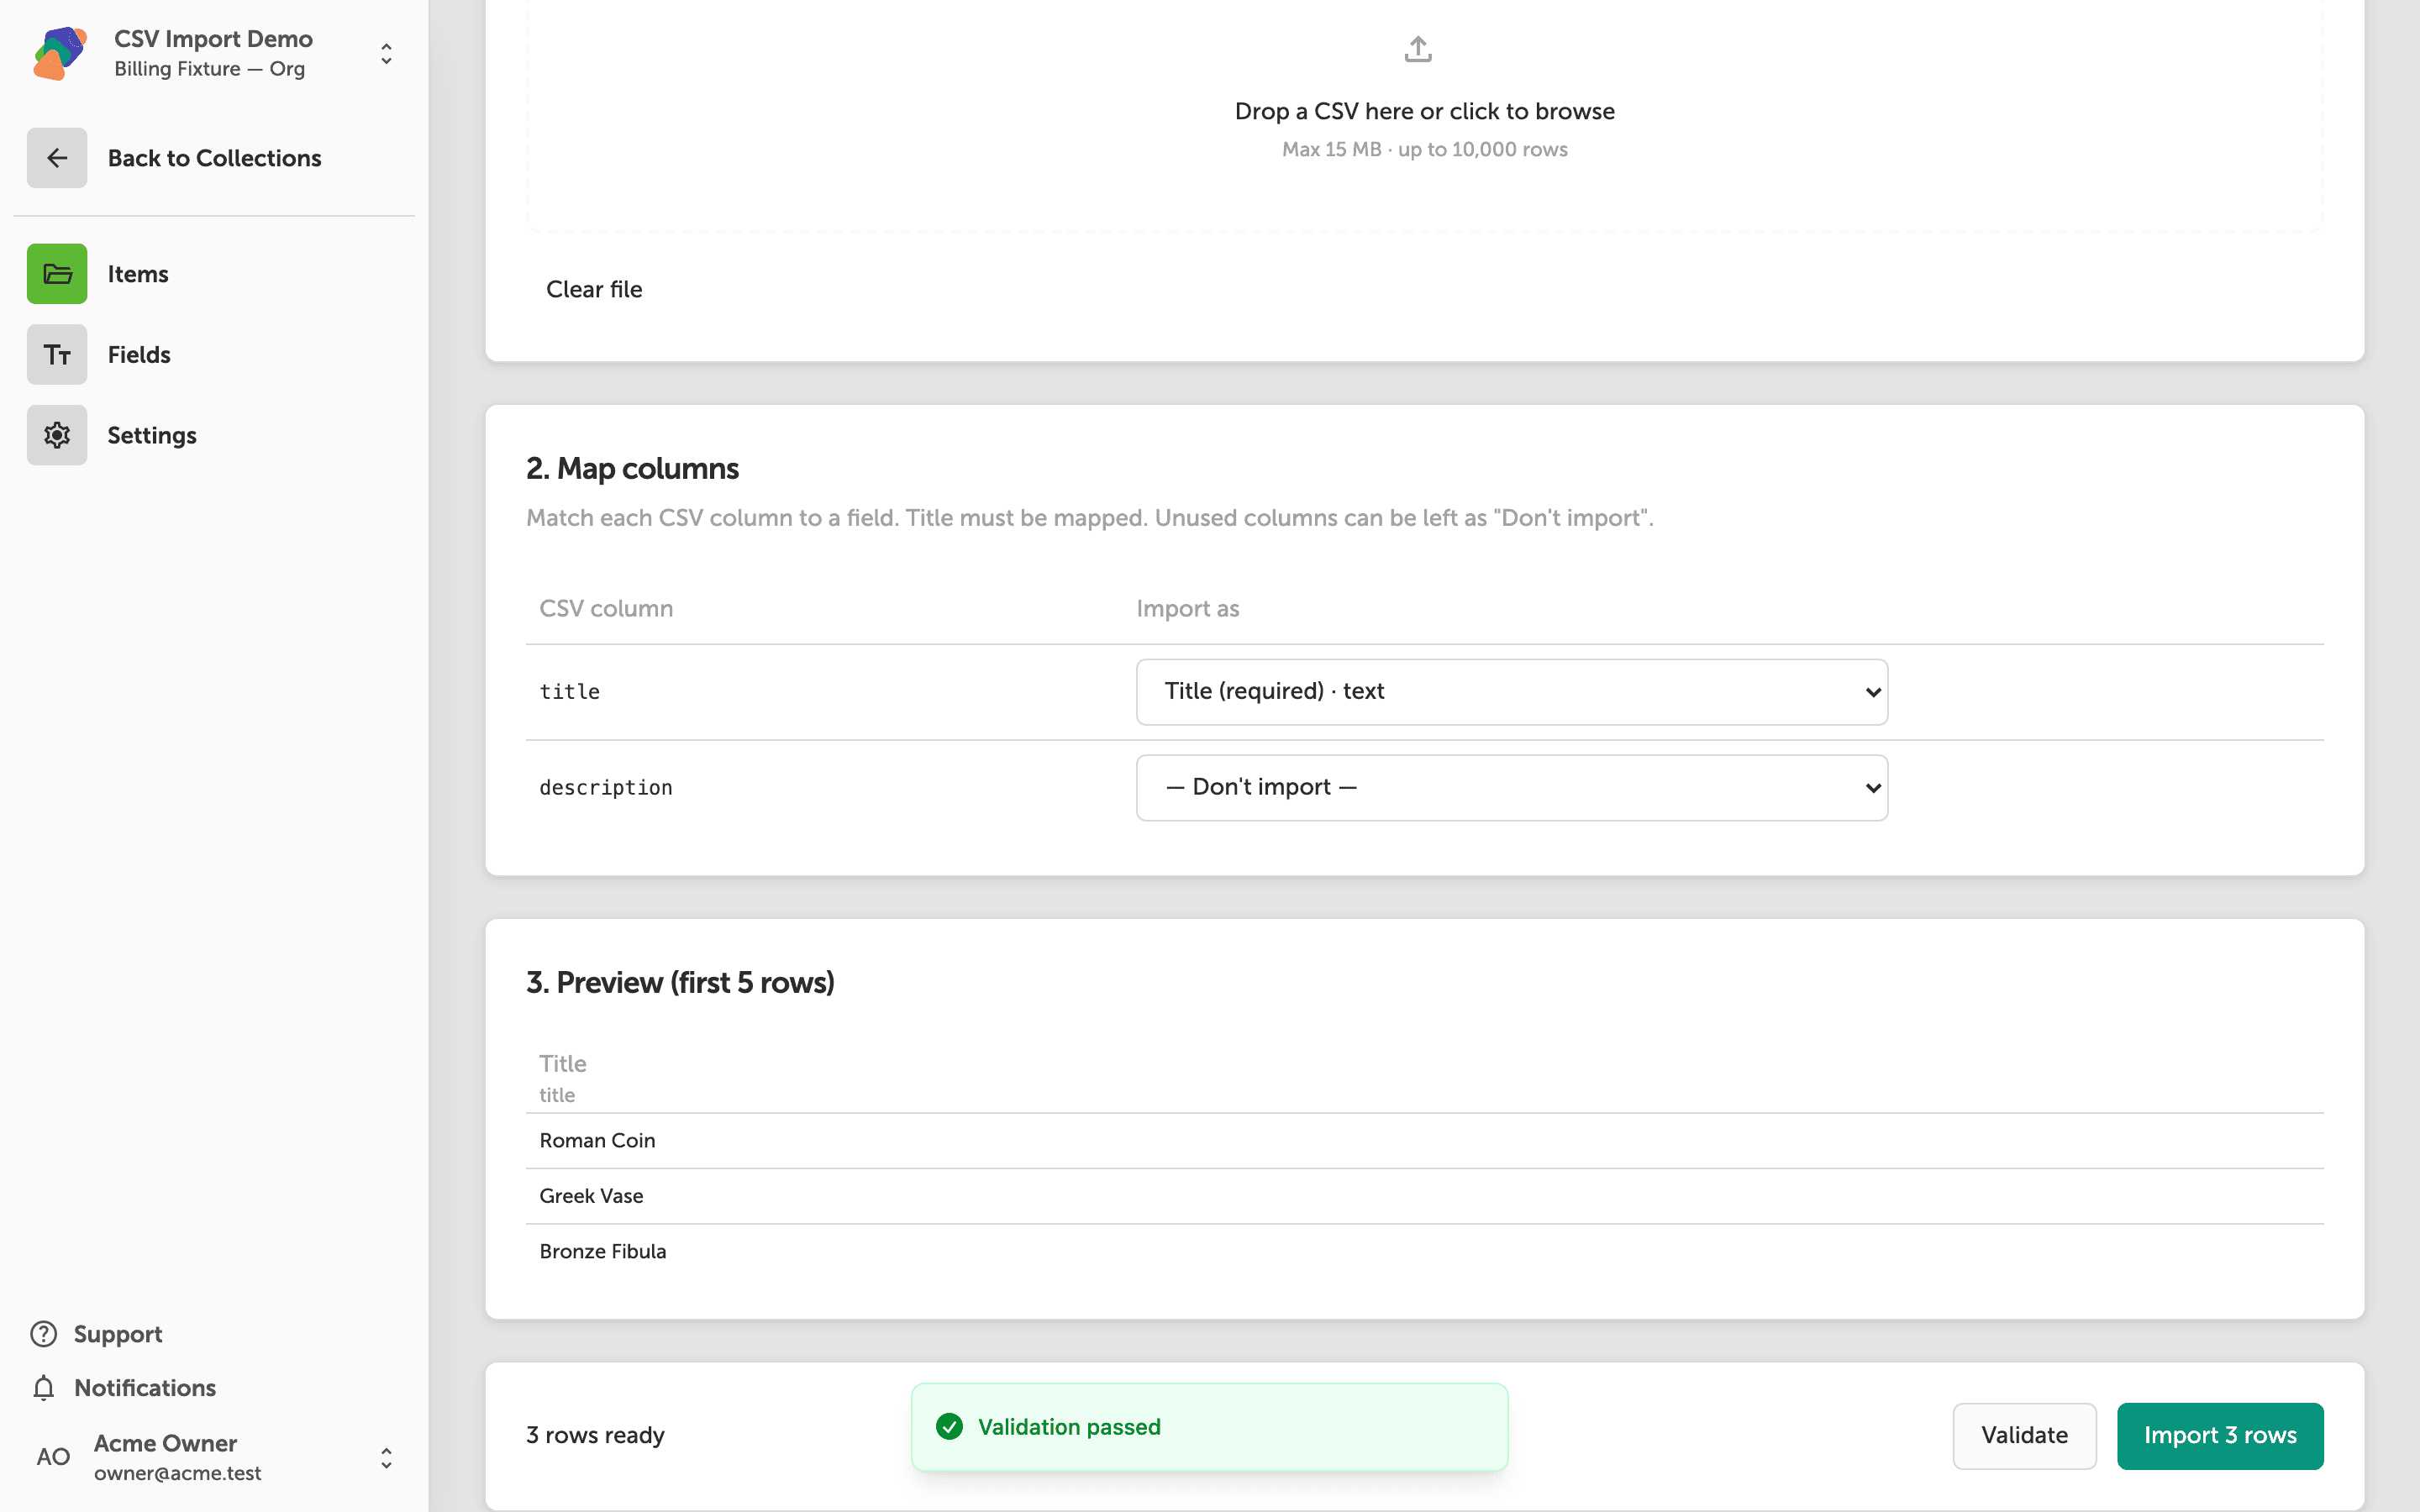Open the Settings section

click(x=152, y=435)
